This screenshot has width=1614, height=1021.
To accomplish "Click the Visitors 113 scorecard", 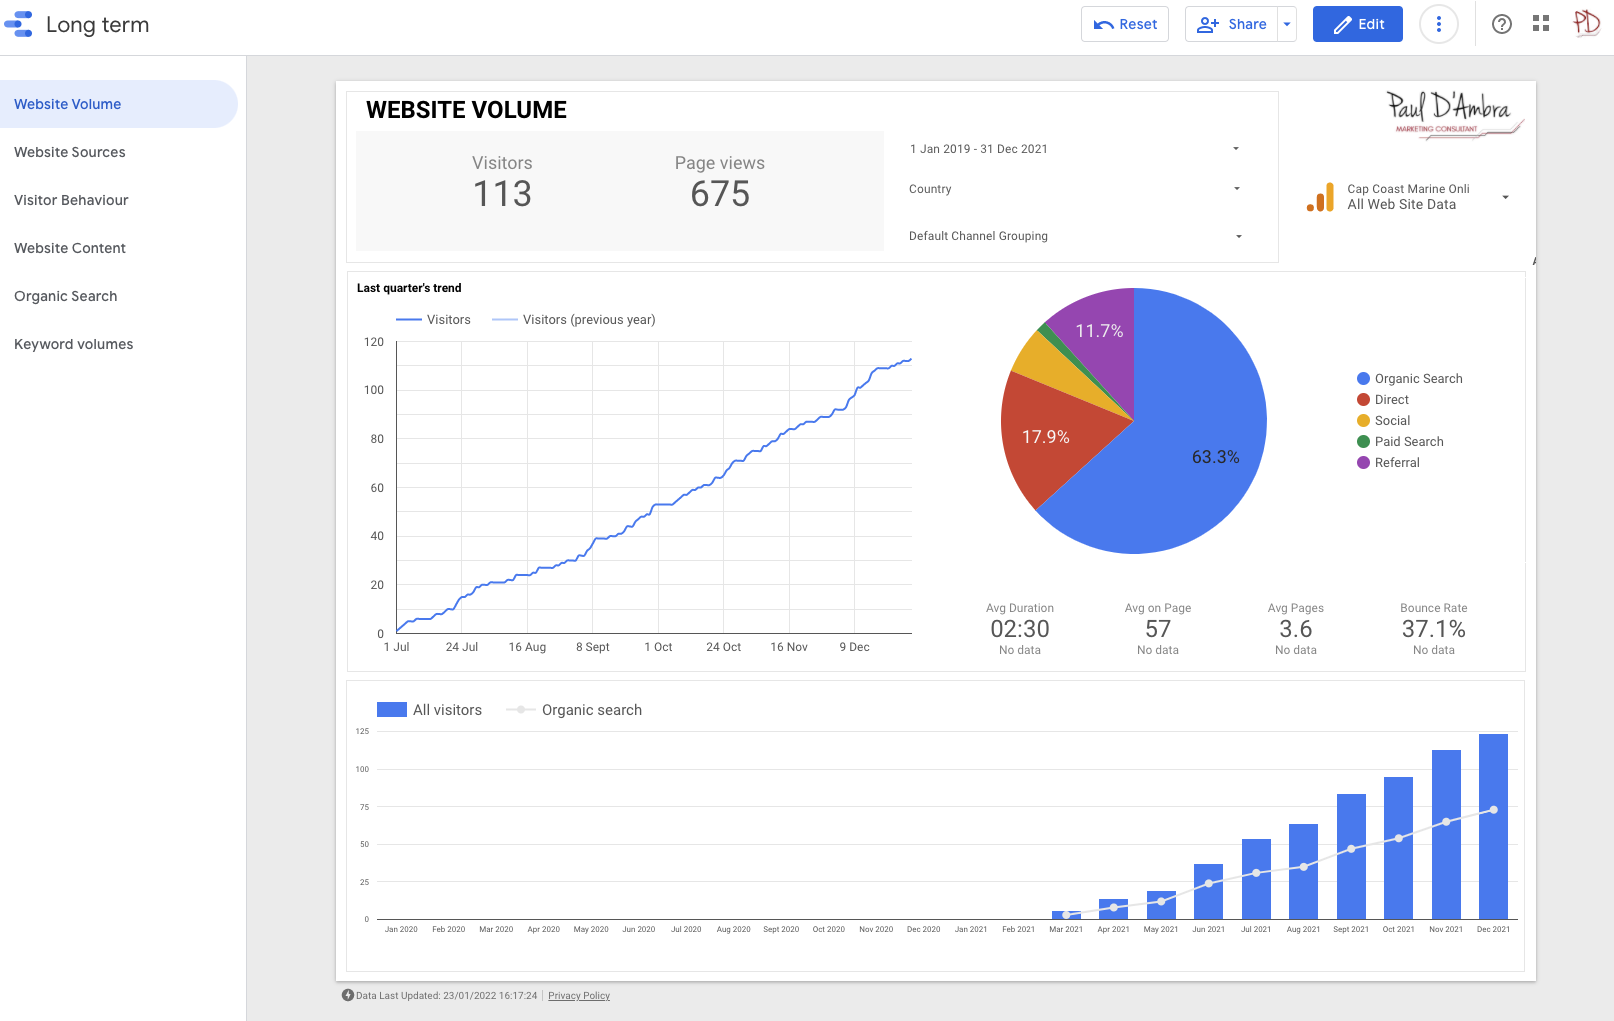I will 502,182.
